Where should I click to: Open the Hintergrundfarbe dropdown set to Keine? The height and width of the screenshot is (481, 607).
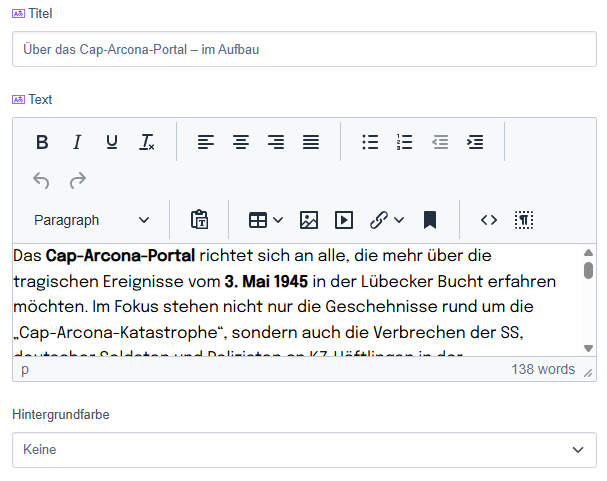pos(304,450)
